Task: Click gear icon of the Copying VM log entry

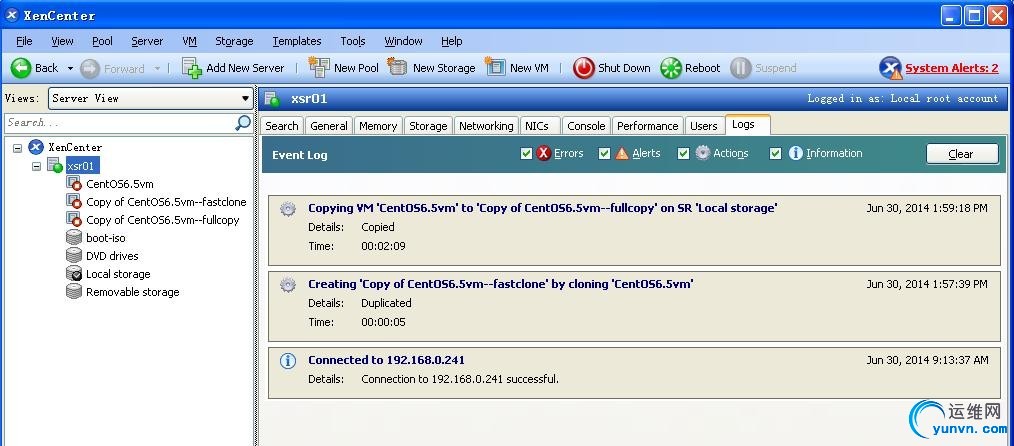Action: (288, 209)
